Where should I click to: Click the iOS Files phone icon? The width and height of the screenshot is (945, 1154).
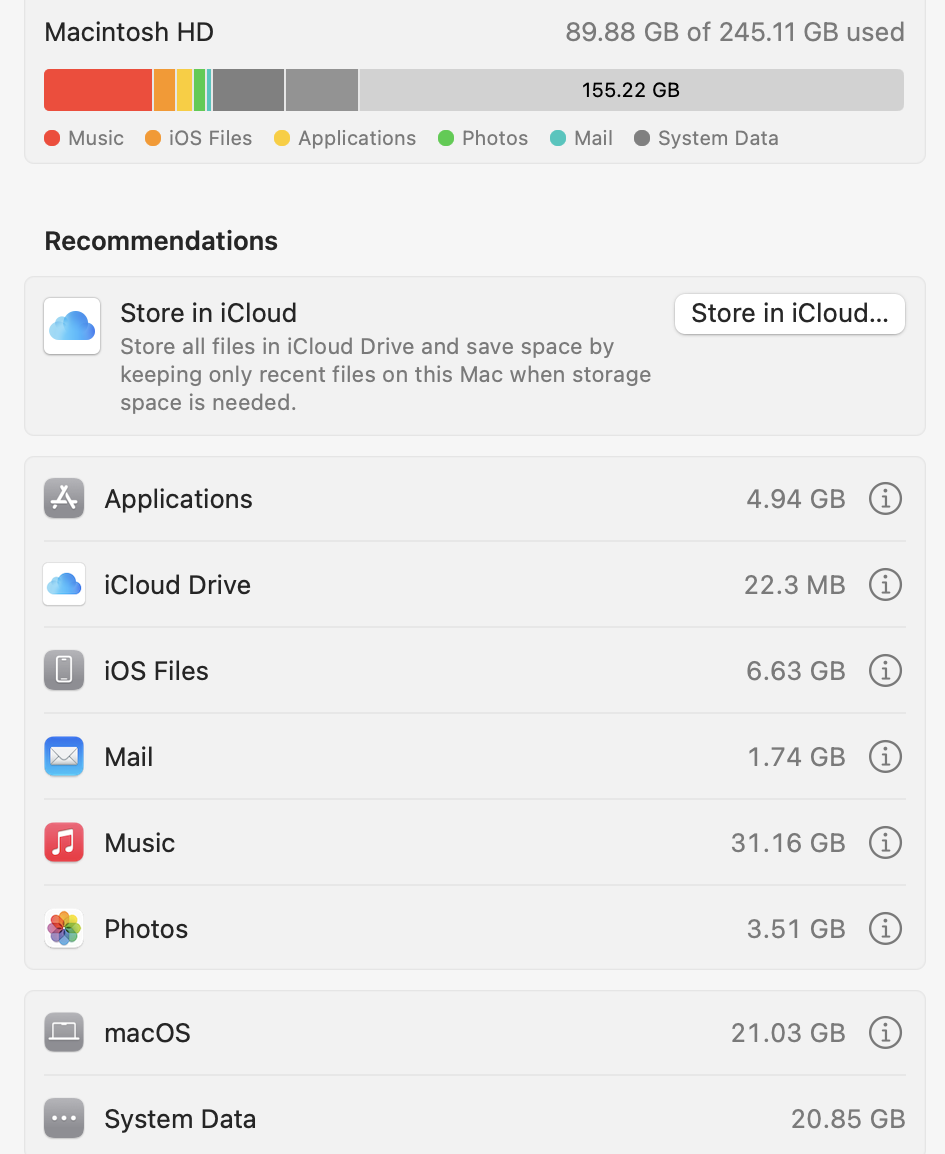pos(64,671)
